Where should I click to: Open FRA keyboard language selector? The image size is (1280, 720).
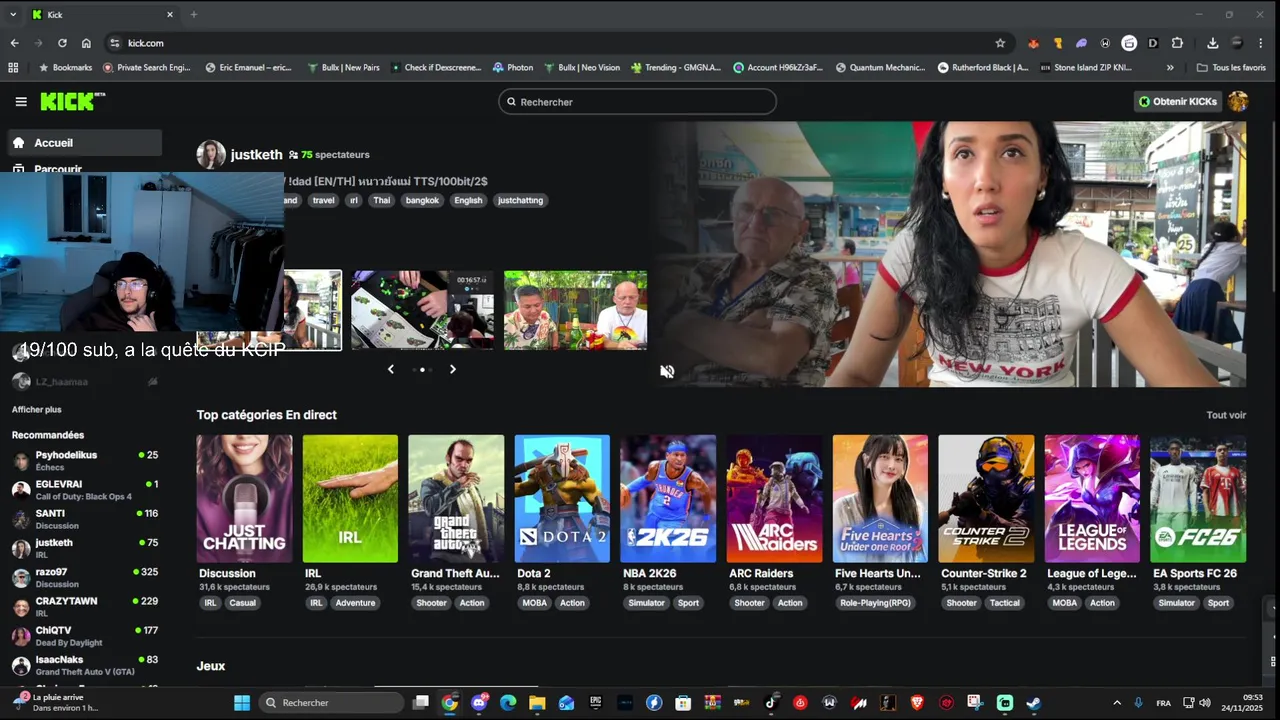[1164, 703]
